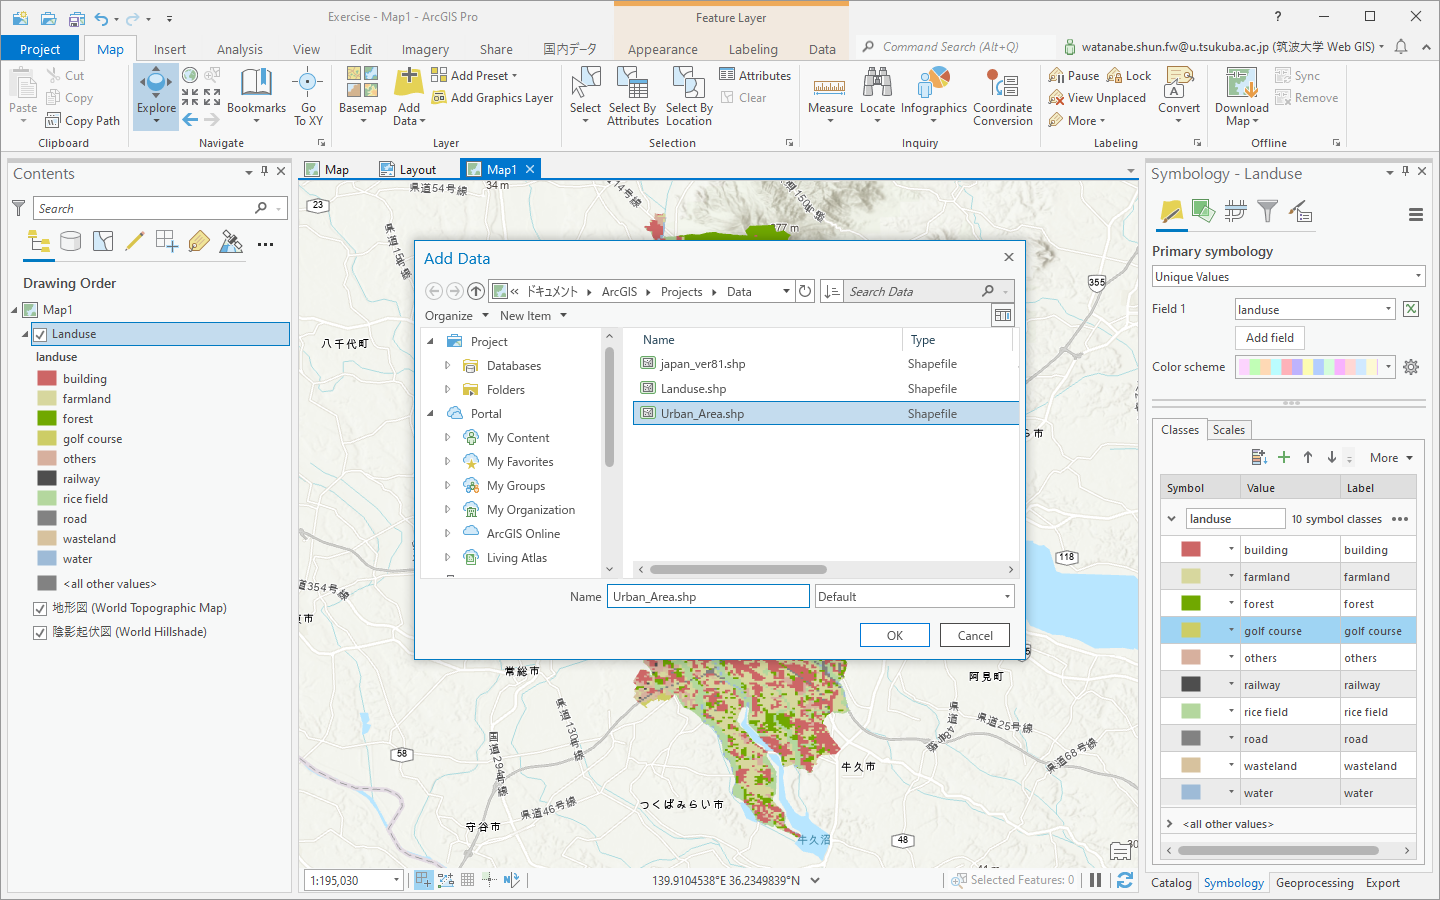Toggle World Hillshade layer visibility
This screenshot has width=1440, height=900.
pyautogui.click(x=40, y=632)
